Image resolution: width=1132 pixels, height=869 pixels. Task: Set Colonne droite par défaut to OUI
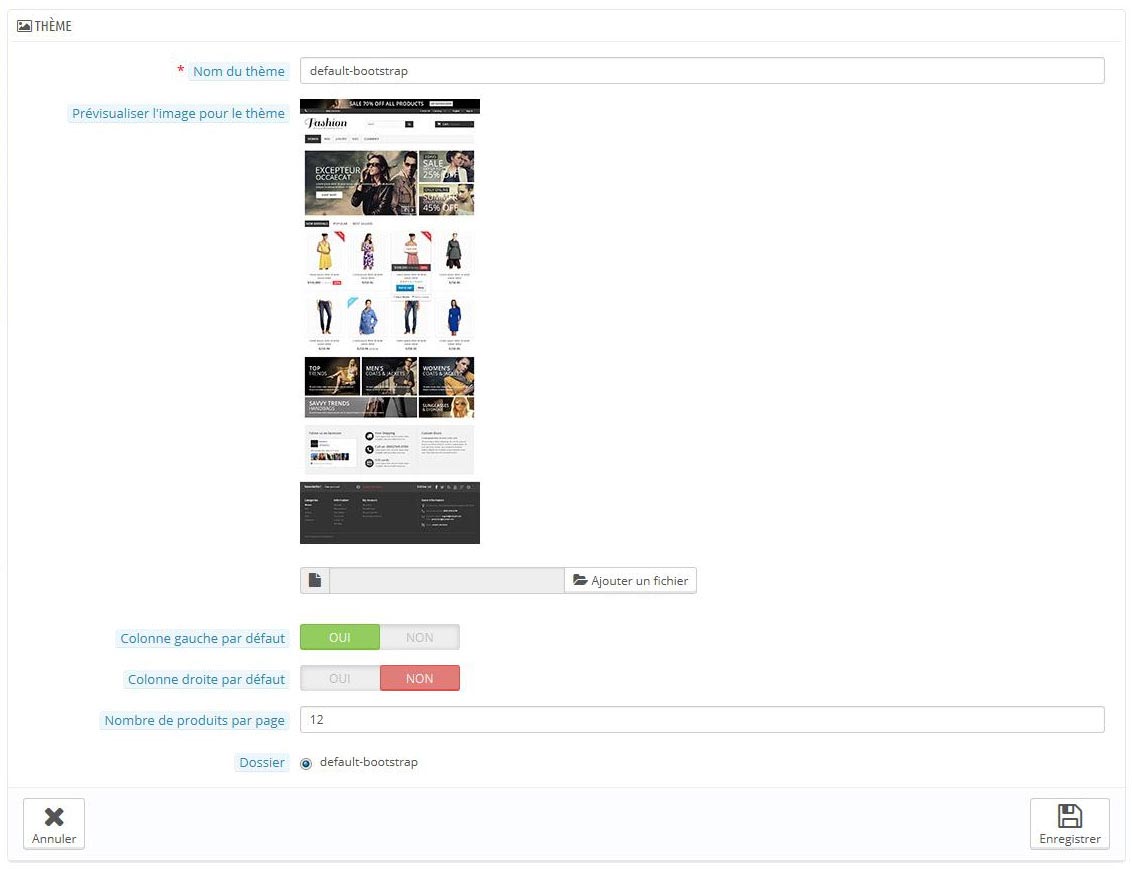(340, 678)
